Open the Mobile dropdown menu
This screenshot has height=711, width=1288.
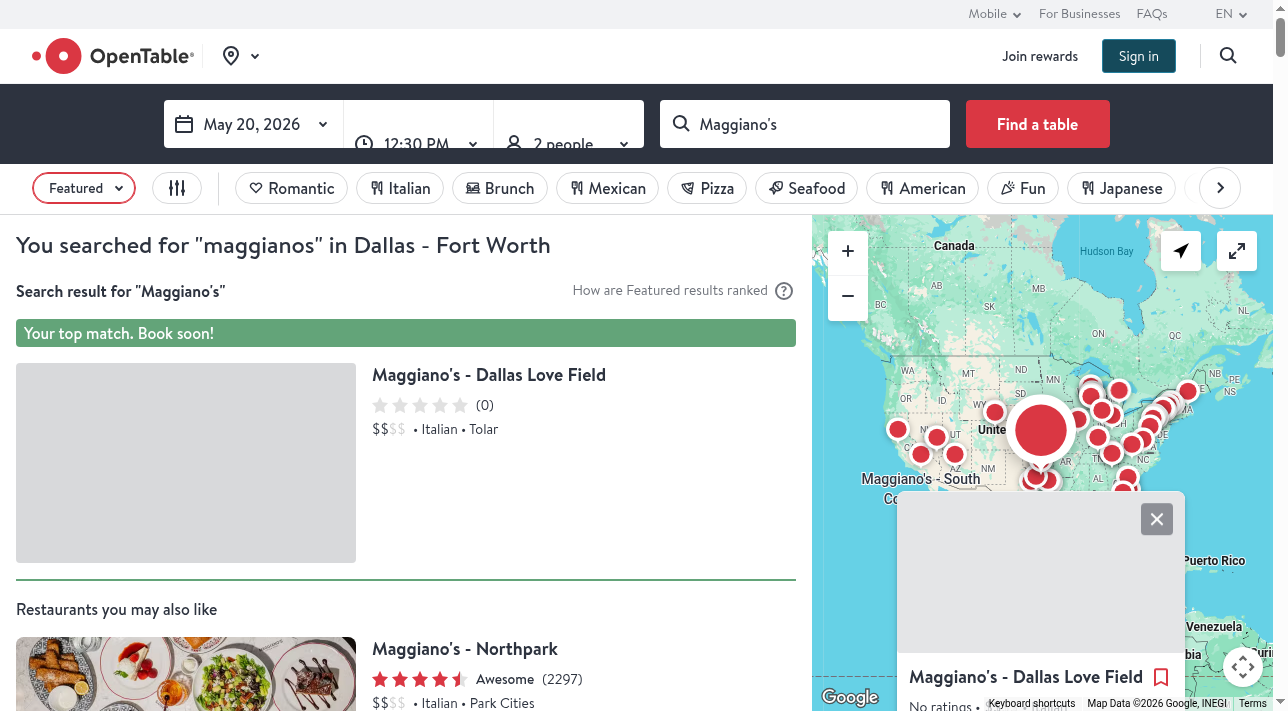point(994,14)
